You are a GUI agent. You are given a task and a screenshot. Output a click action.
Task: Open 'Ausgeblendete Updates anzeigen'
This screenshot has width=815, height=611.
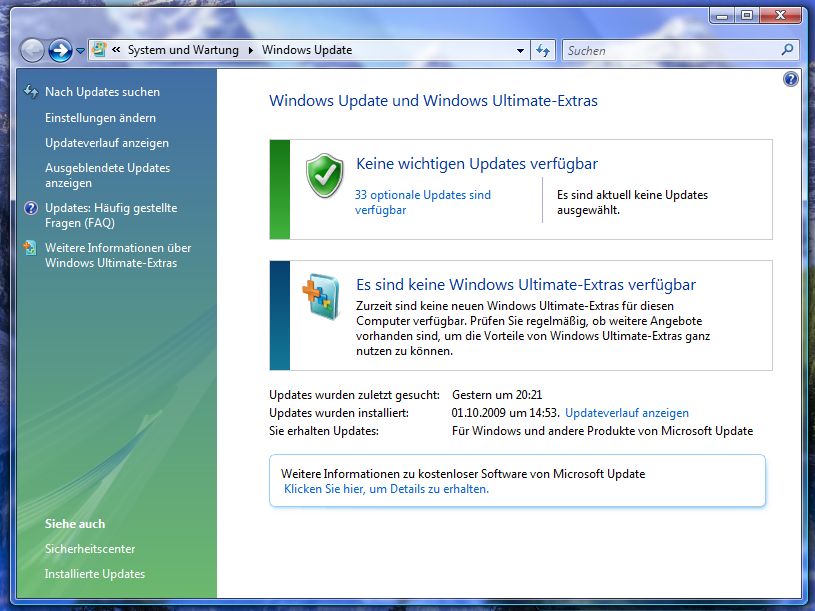click(x=107, y=175)
